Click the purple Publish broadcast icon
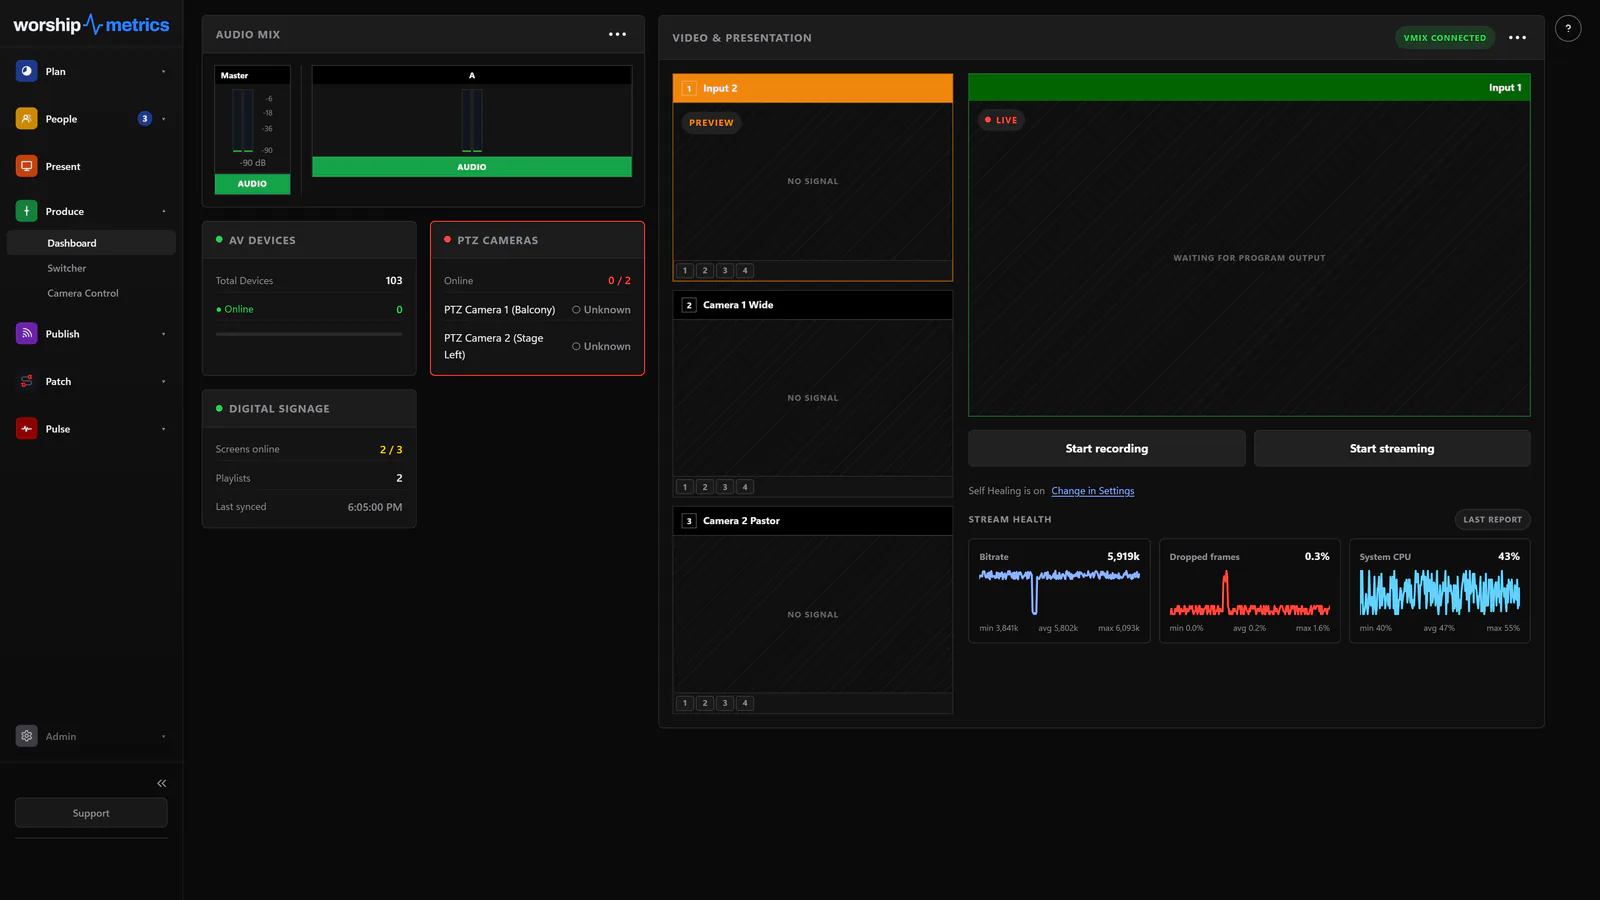The width and height of the screenshot is (1600, 900). [x=27, y=334]
